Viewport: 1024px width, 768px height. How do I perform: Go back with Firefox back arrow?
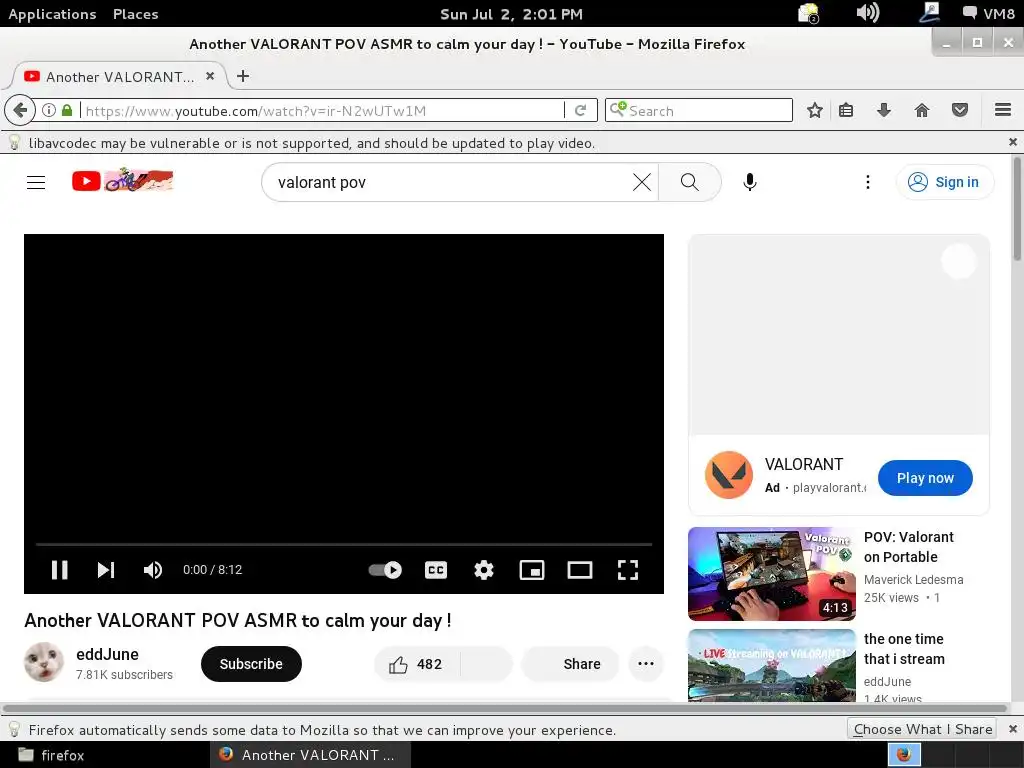(x=20, y=110)
